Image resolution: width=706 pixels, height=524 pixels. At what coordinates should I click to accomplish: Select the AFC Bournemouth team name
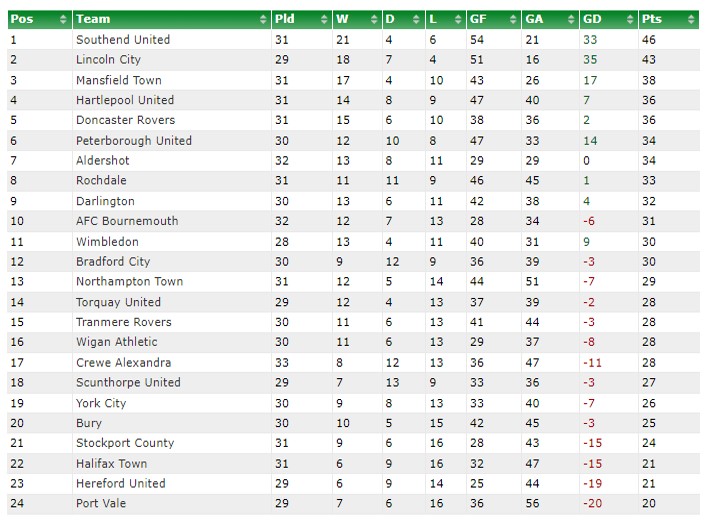tap(127, 221)
